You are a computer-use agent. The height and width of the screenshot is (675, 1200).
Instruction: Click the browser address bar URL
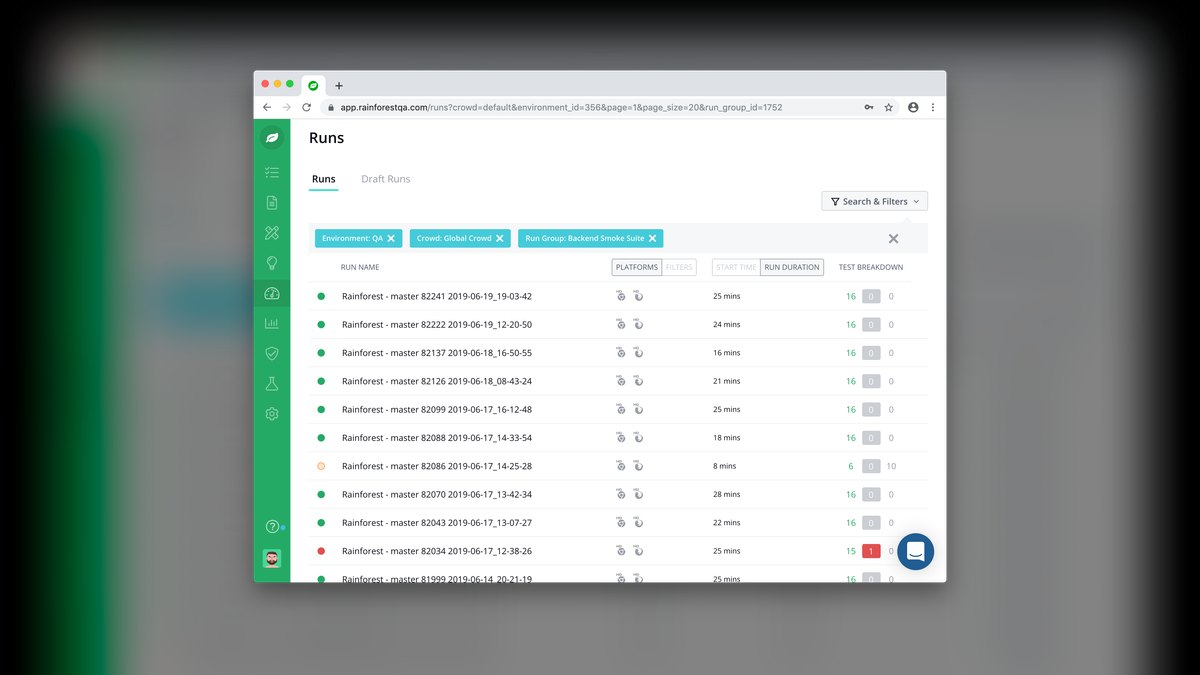[561, 107]
